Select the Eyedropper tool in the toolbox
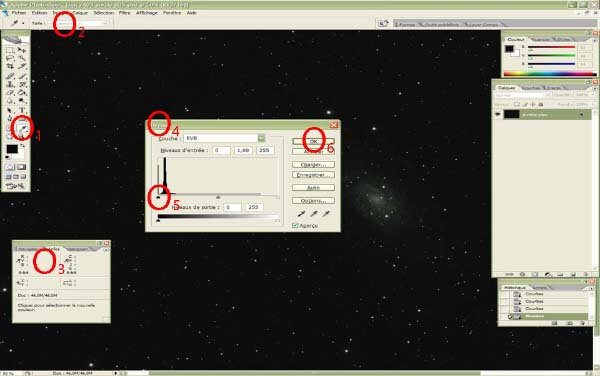Screen dimensions: 600x376 point(22,128)
